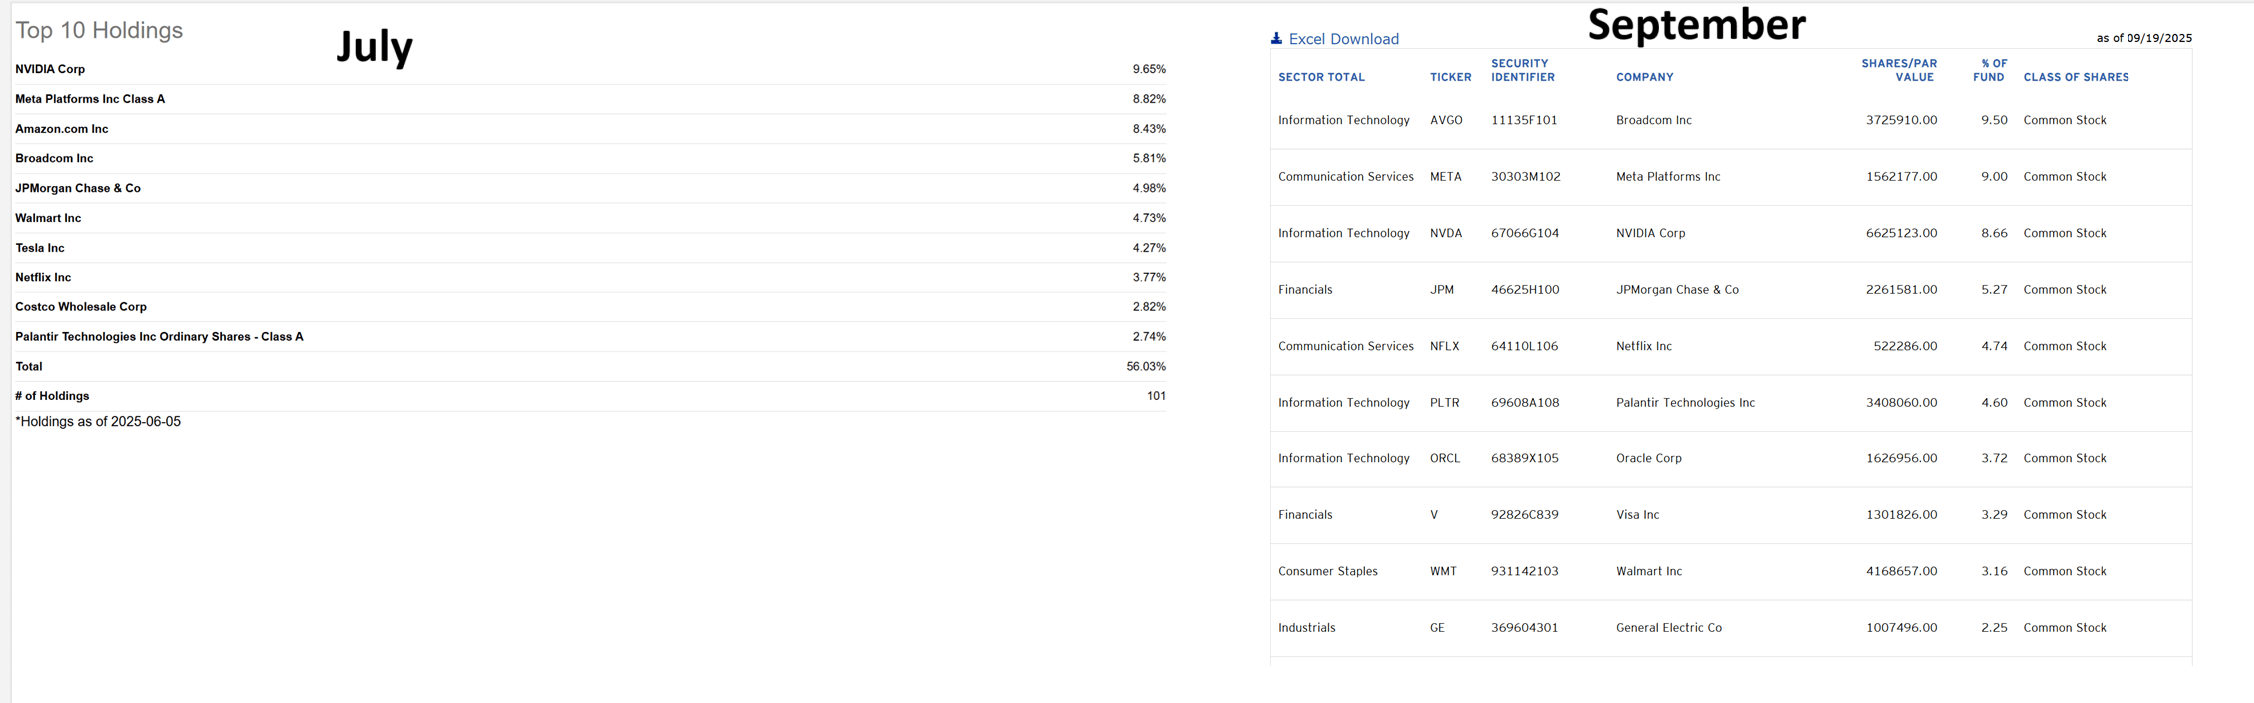Click the SHARES/PAR VALUE column header

coord(1899,70)
